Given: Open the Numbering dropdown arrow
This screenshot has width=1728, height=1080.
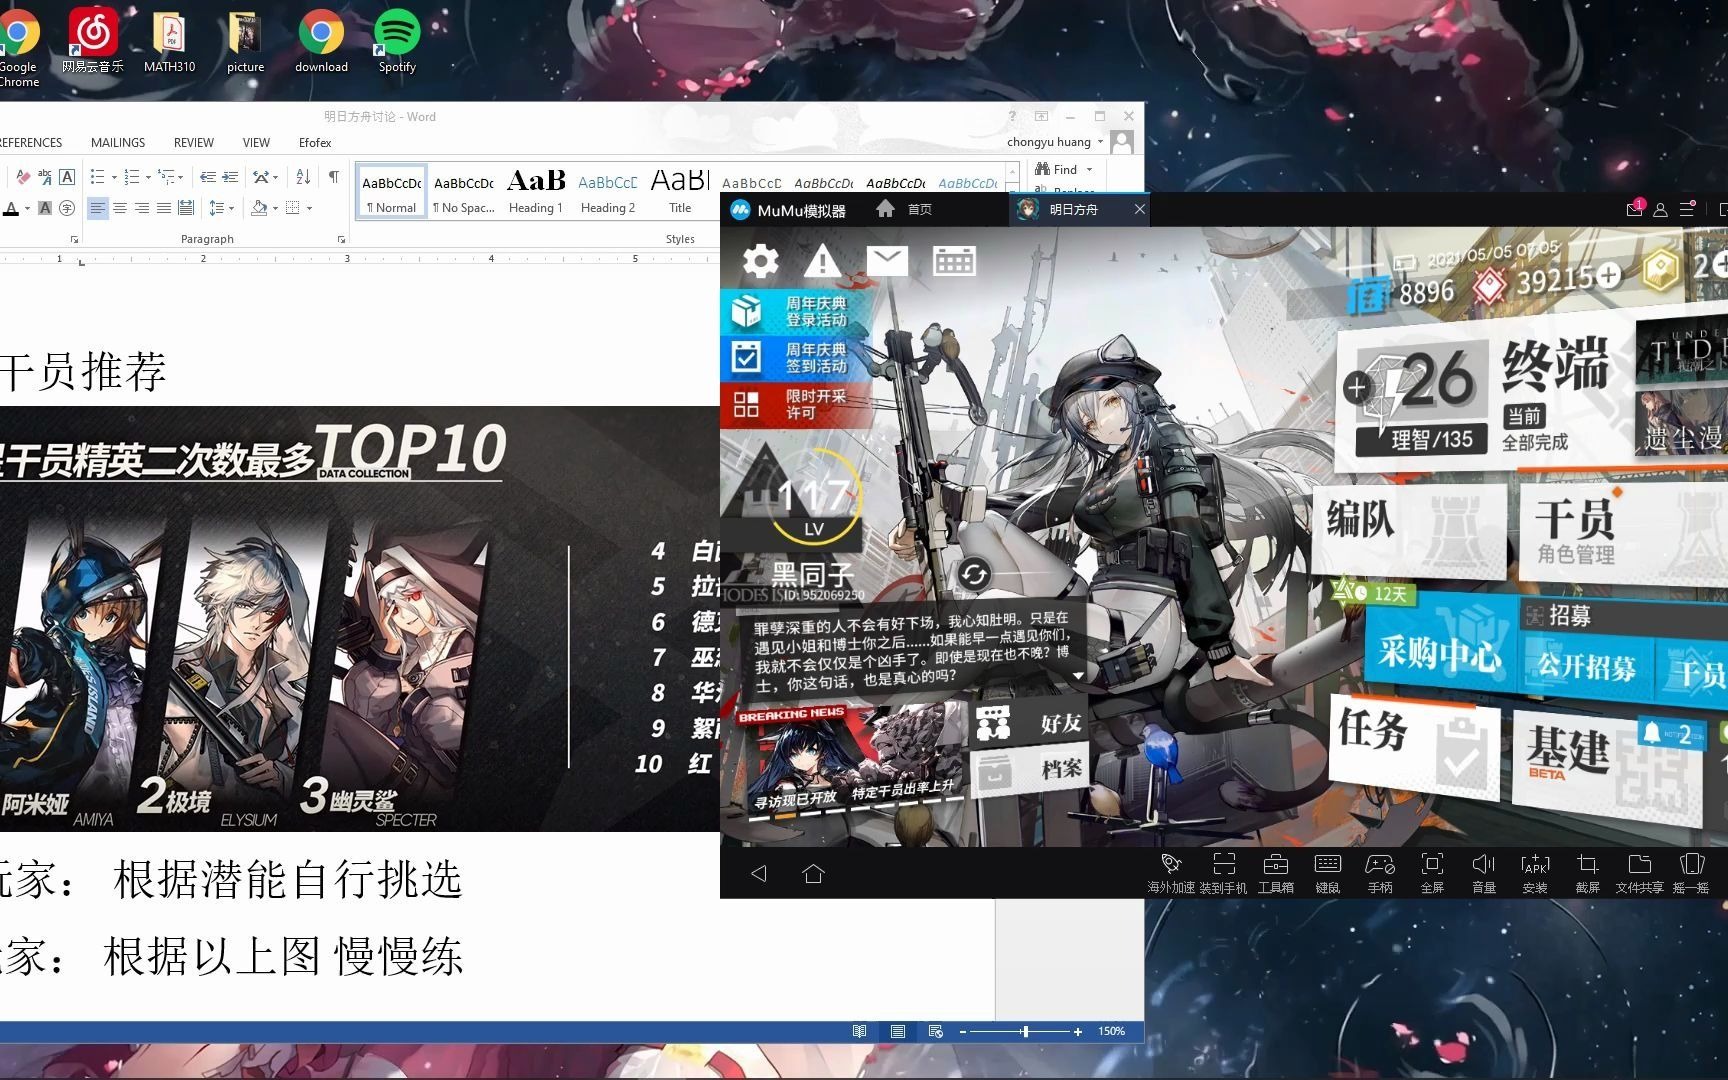Looking at the screenshot, I should coord(148,178).
